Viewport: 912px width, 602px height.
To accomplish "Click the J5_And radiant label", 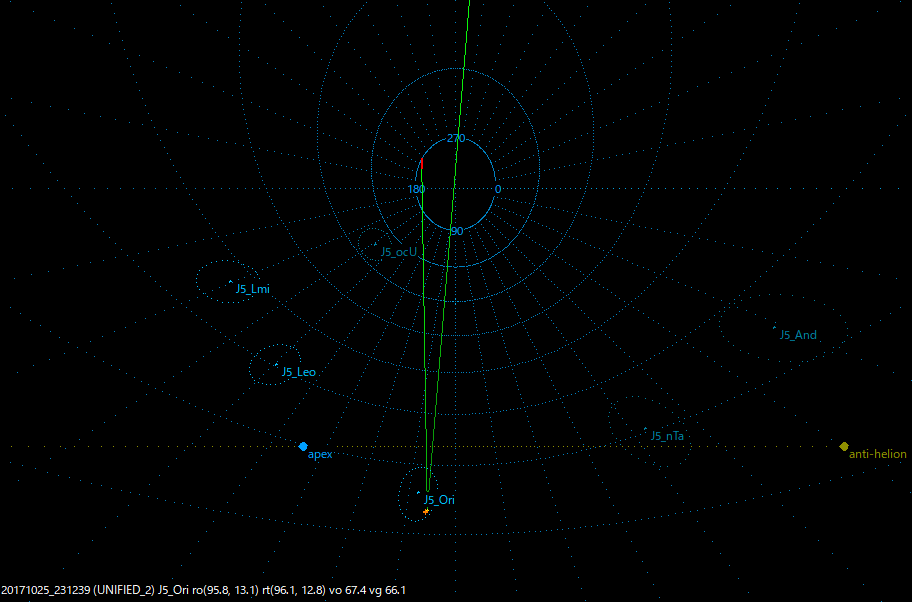I will click(798, 335).
